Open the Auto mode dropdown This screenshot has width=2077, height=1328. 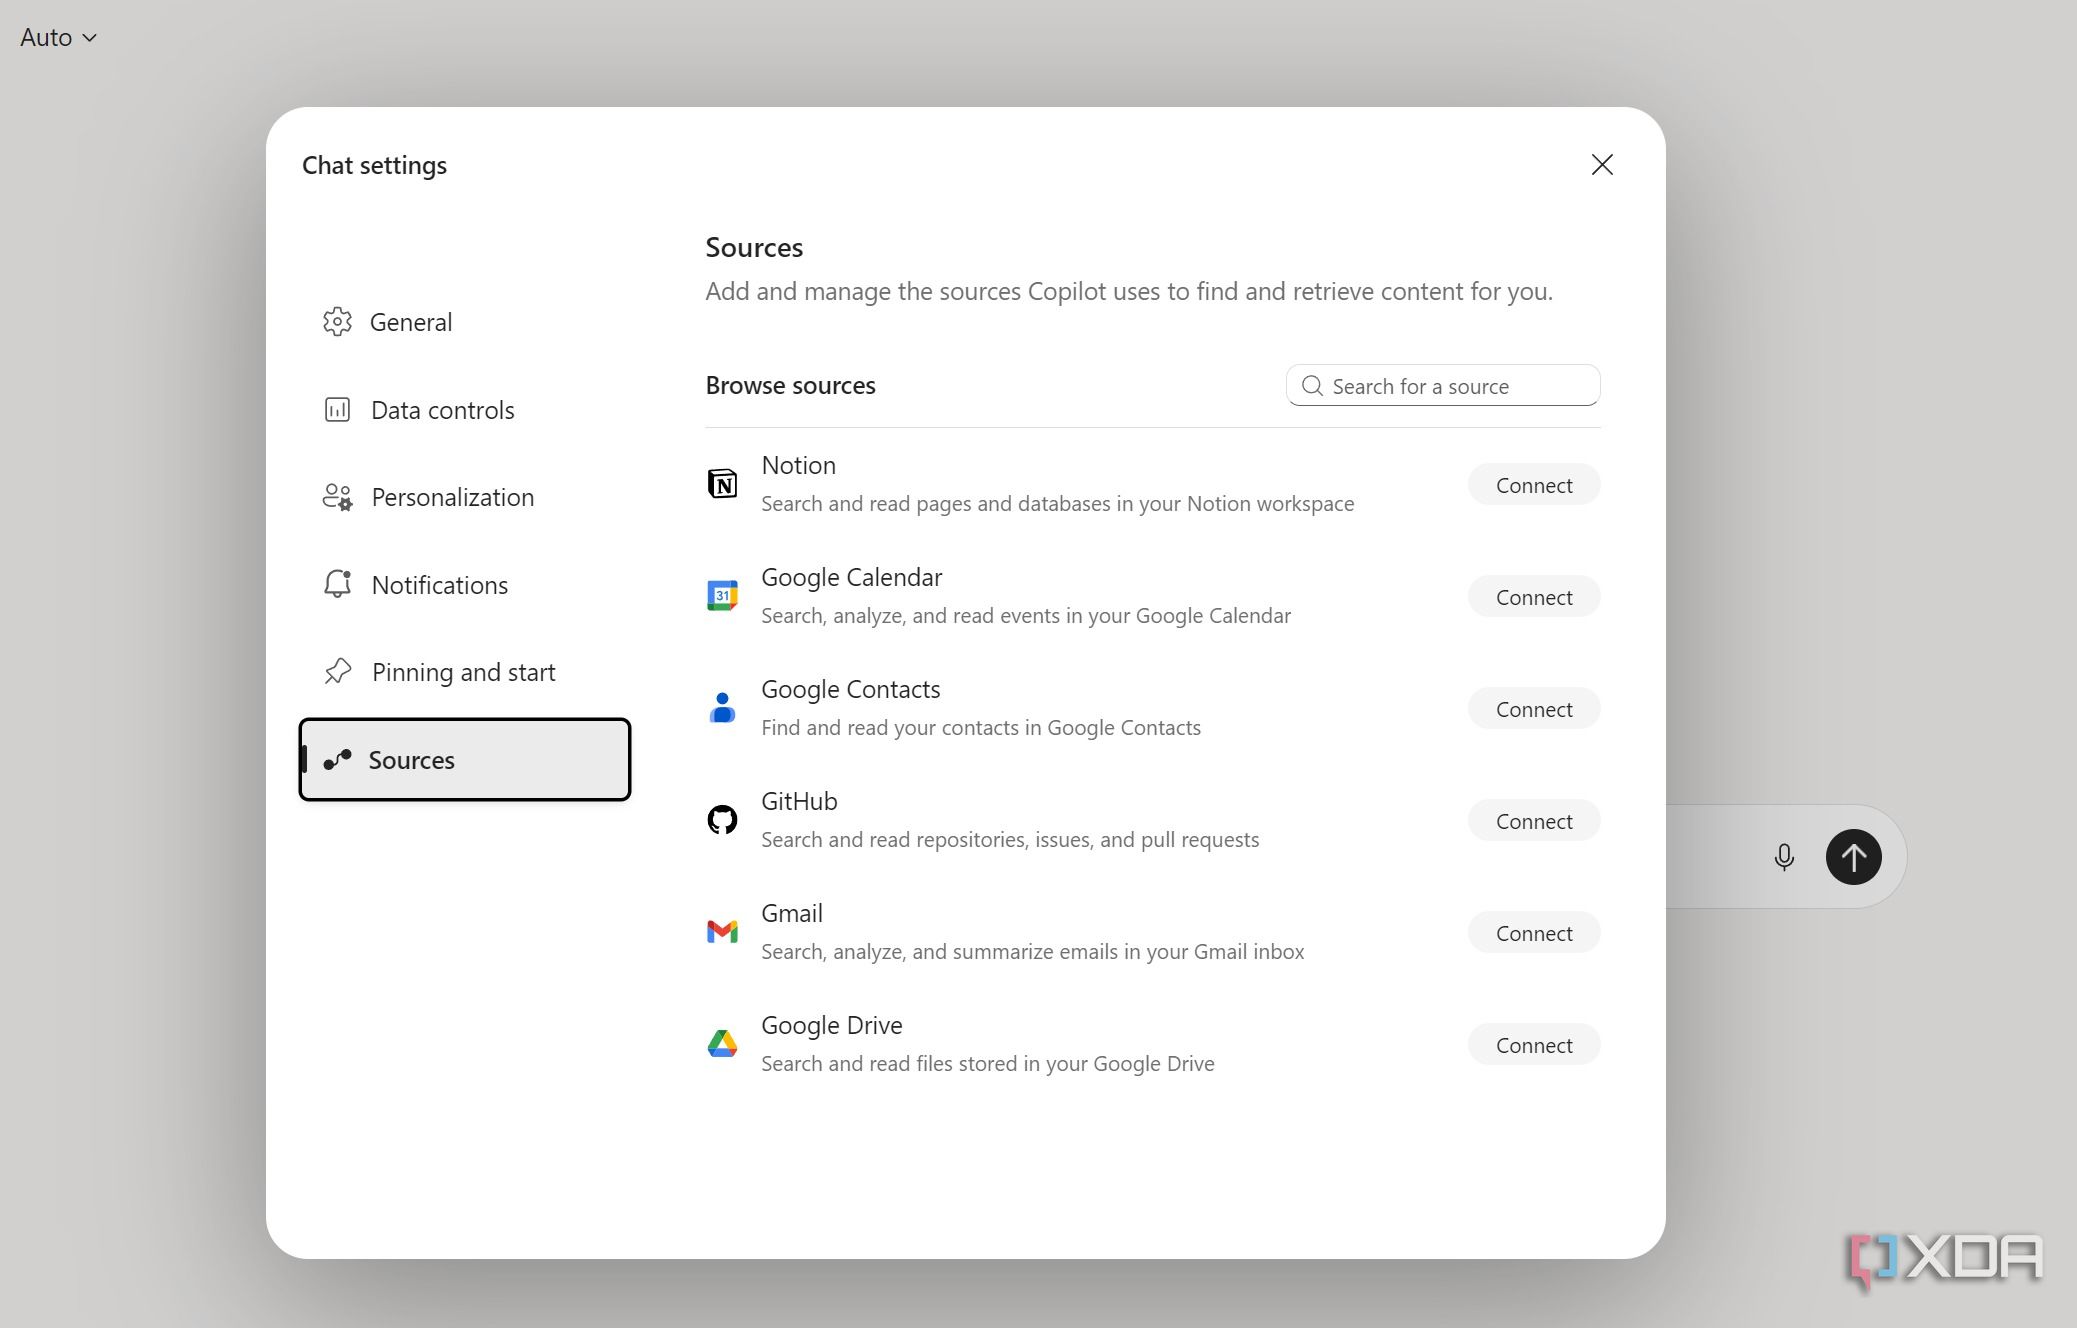(59, 38)
